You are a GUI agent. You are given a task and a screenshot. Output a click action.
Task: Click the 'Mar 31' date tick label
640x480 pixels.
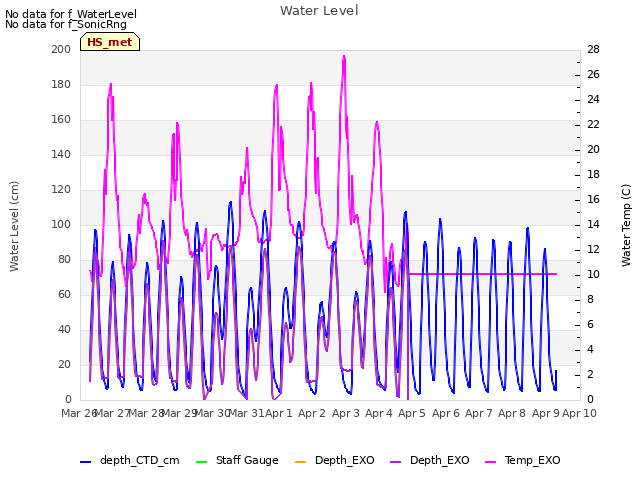tap(247, 413)
